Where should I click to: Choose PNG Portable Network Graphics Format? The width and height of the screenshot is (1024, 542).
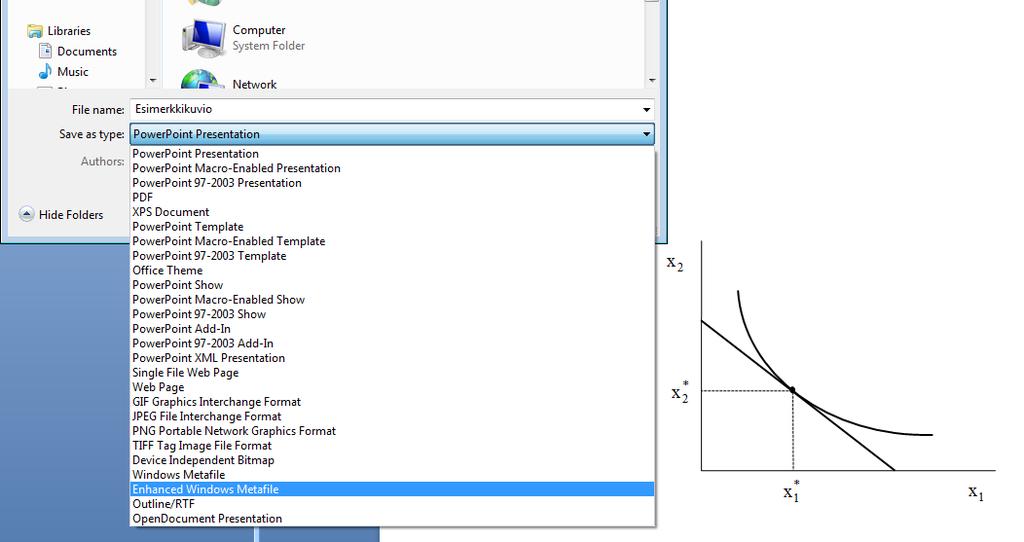click(x=392, y=430)
